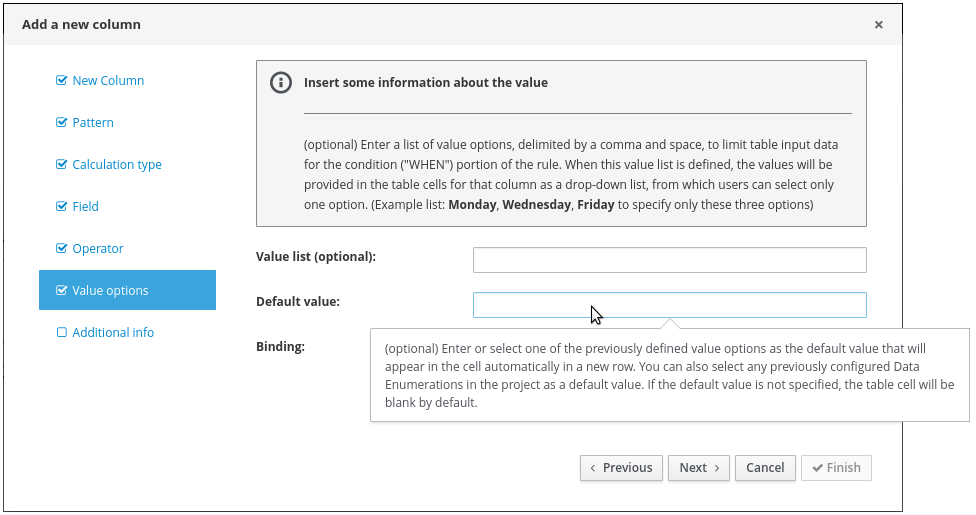Screen dimensions: 976x515
Task: Click the checkmark icon beside Operator
Action: click(62, 249)
